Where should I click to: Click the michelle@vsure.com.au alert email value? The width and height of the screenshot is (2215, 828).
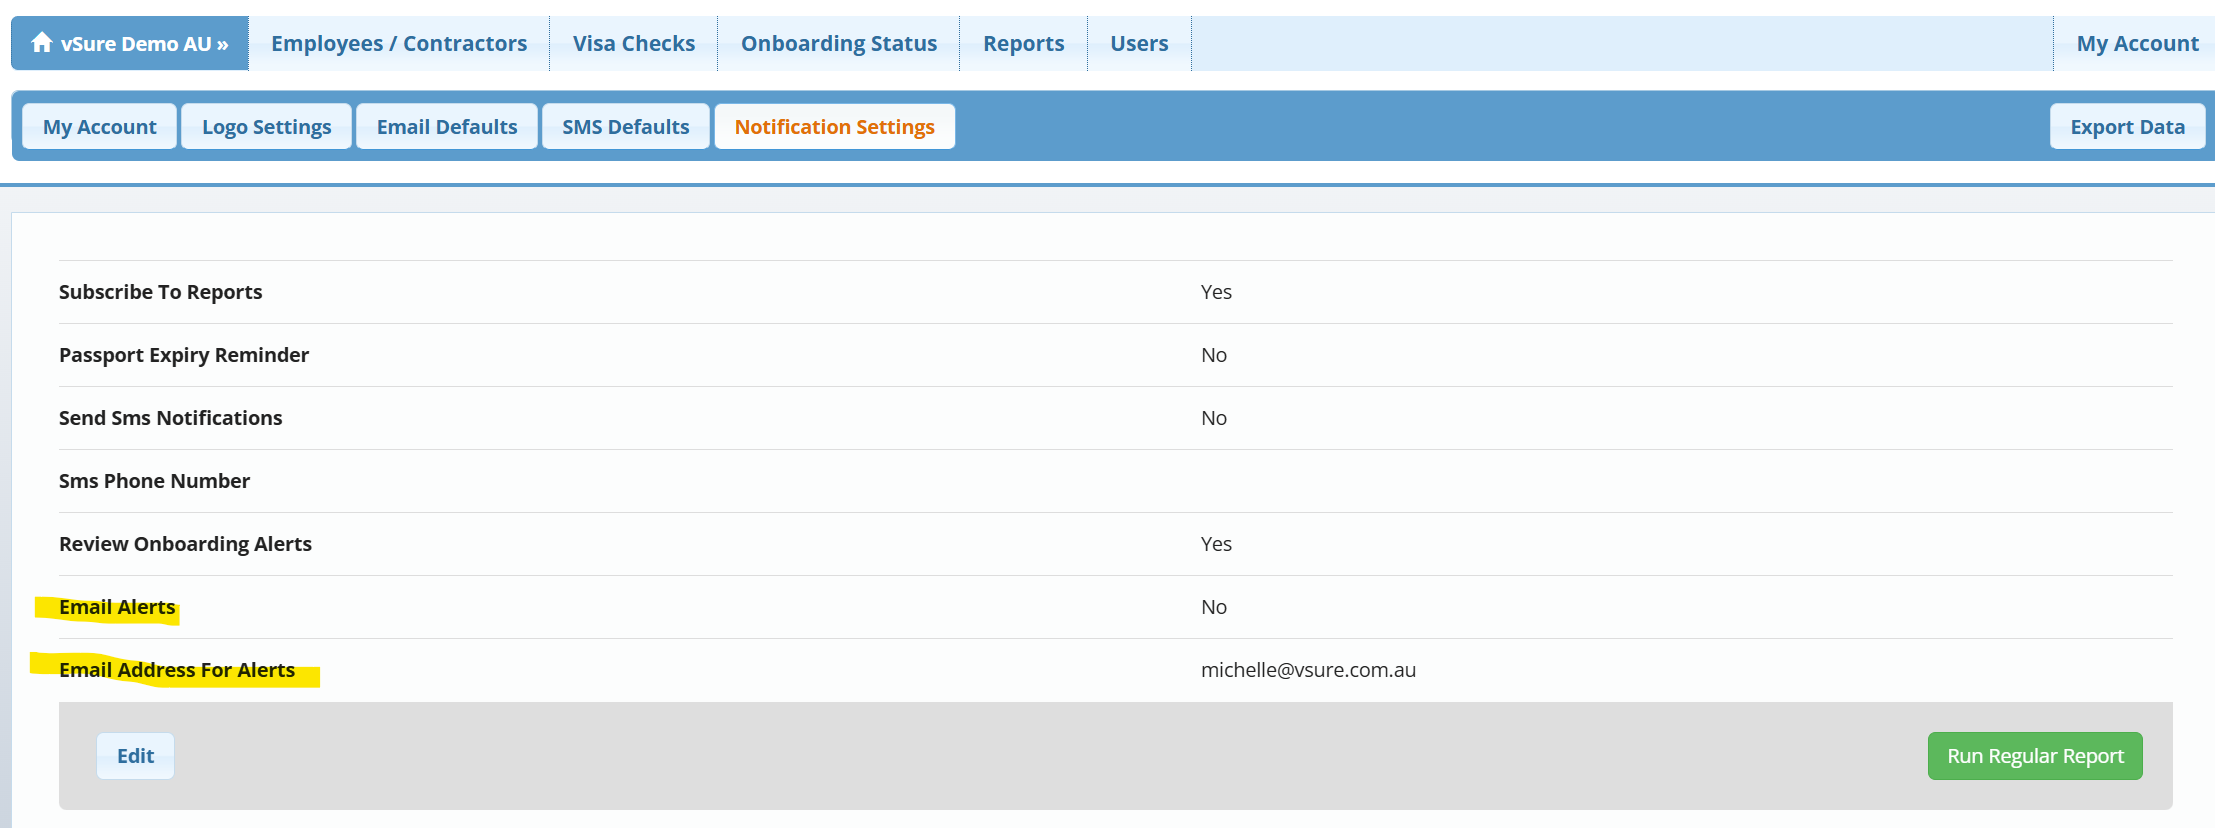click(x=1307, y=670)
